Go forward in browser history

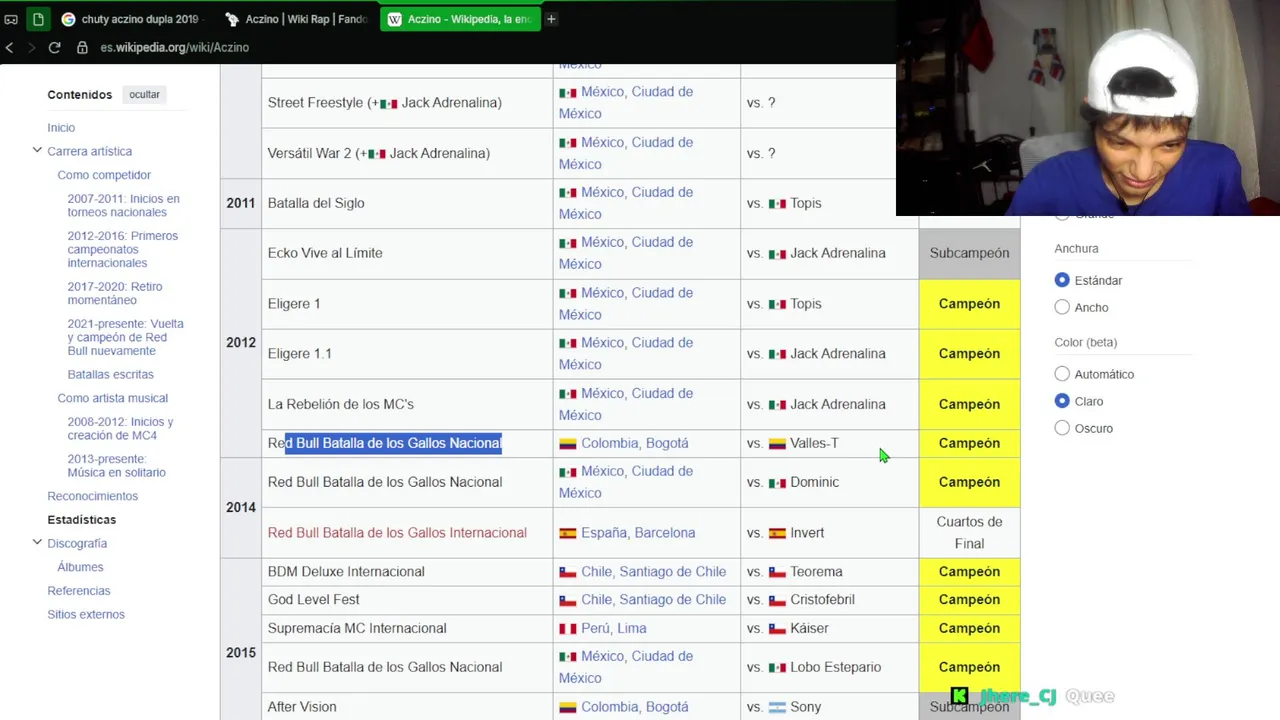(32, 47)
